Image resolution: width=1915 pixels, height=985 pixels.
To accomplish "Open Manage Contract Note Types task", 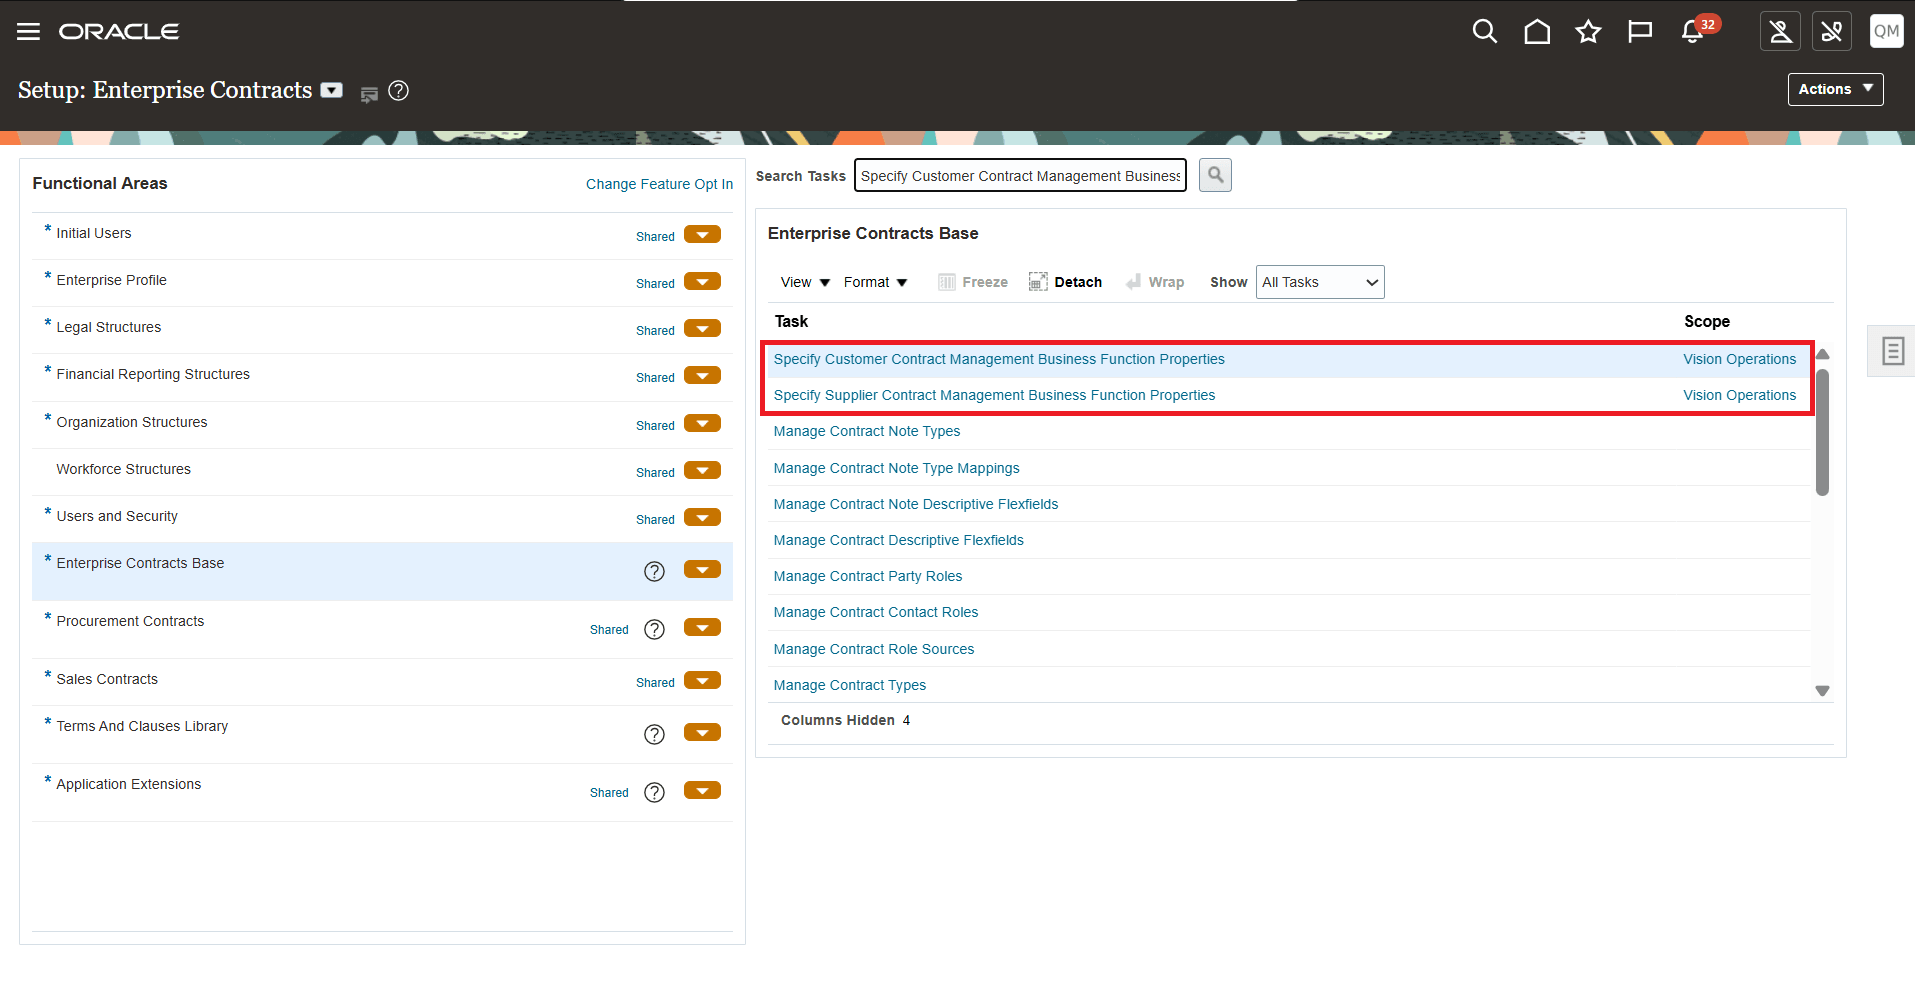I will coord(866,431).
